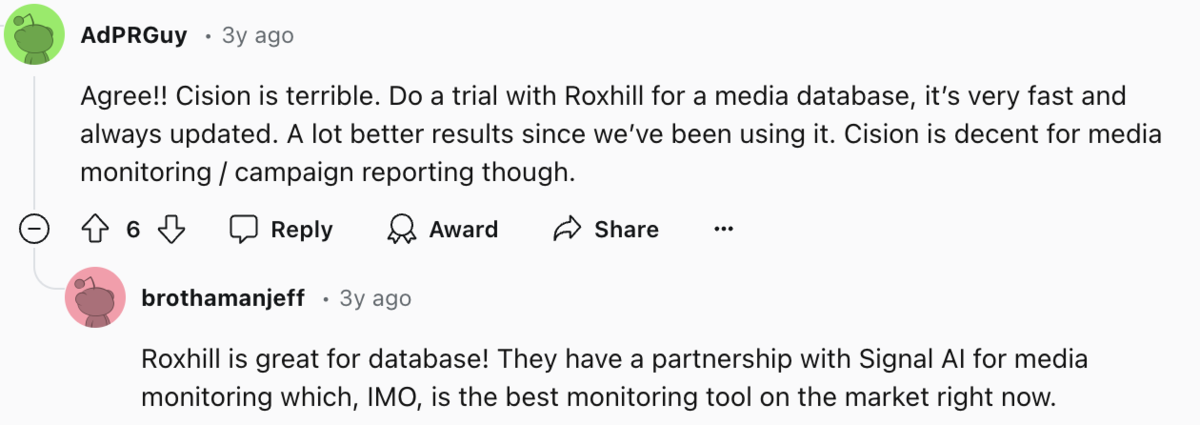
Task: Visit the AdPRGuy username profile link
Action: pos(133,35)
